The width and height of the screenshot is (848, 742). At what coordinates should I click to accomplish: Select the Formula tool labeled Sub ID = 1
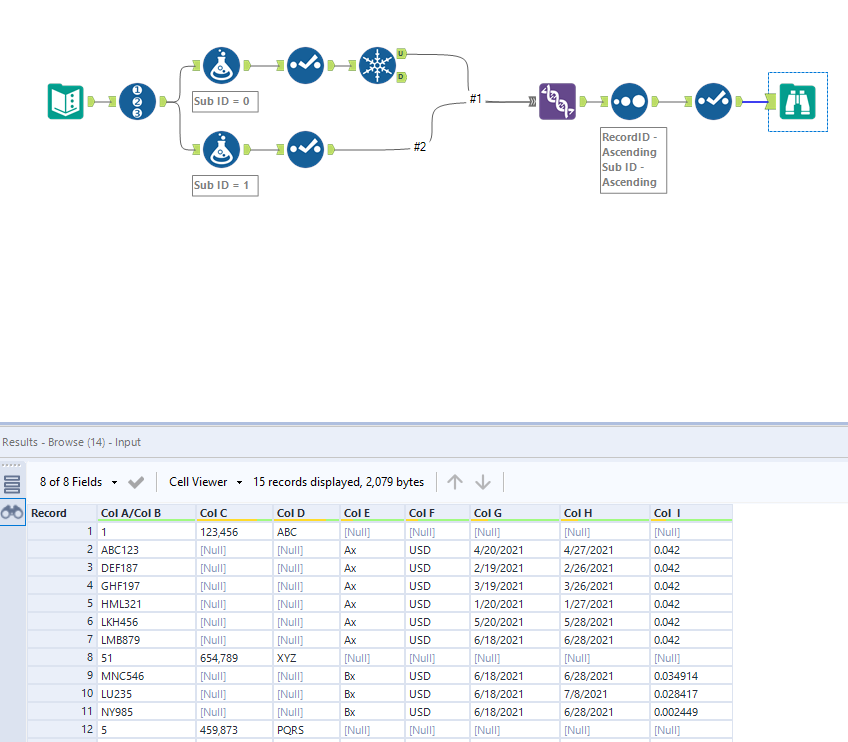(x=221, y=149)
